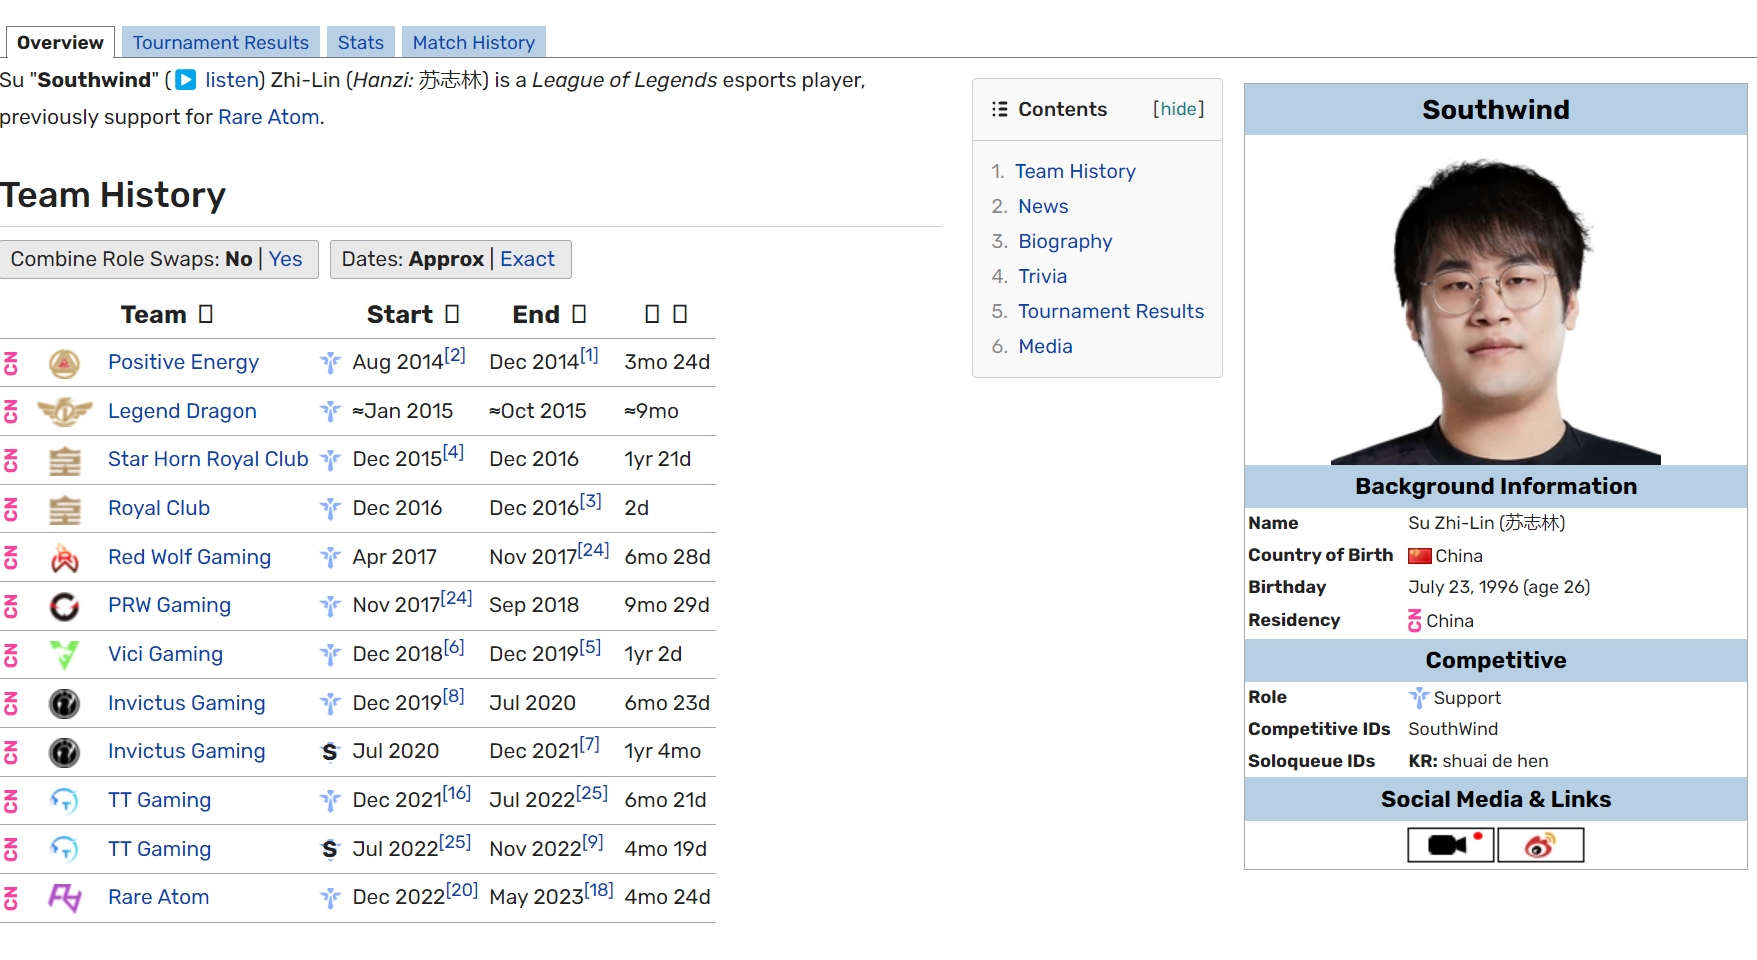Open PRW Gaming team link

pos(169,605)
